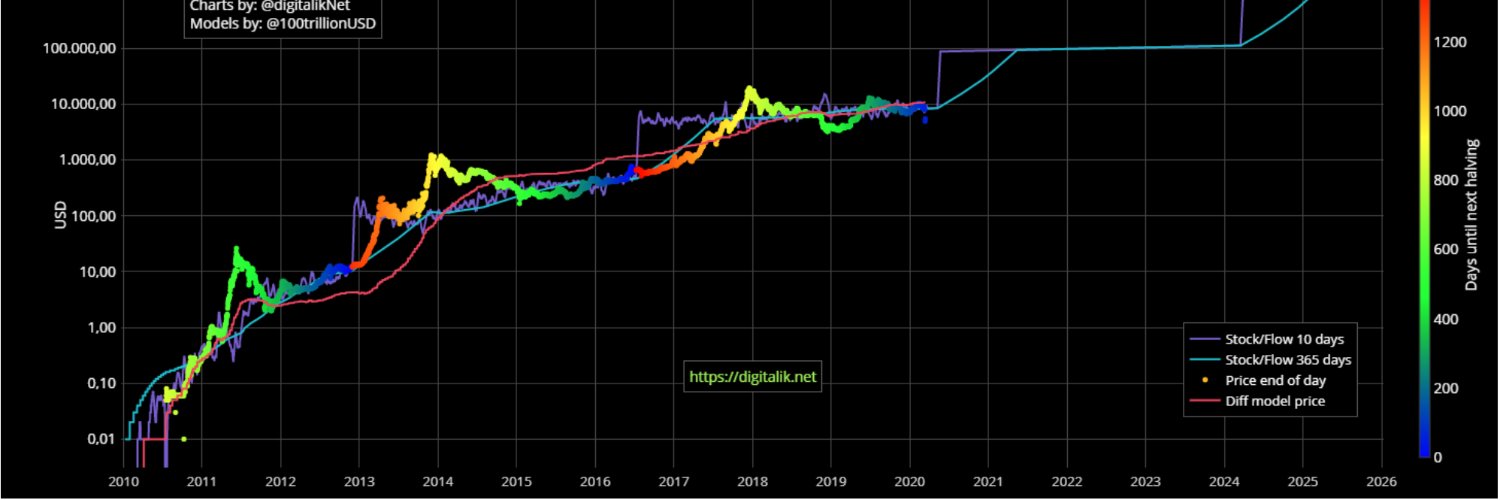The height and width of the screenshot is (500, 1500).
Task: Click the 2024 x-axis label
Action: click(1224, 483)
